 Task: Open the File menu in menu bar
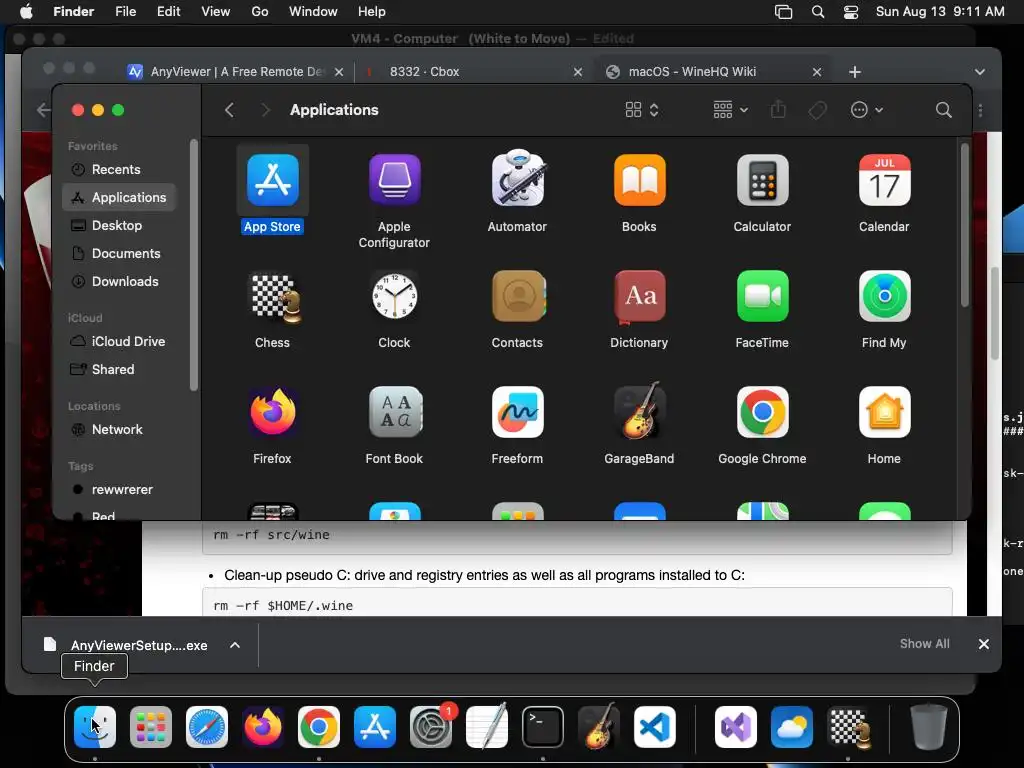coord(125,12)
